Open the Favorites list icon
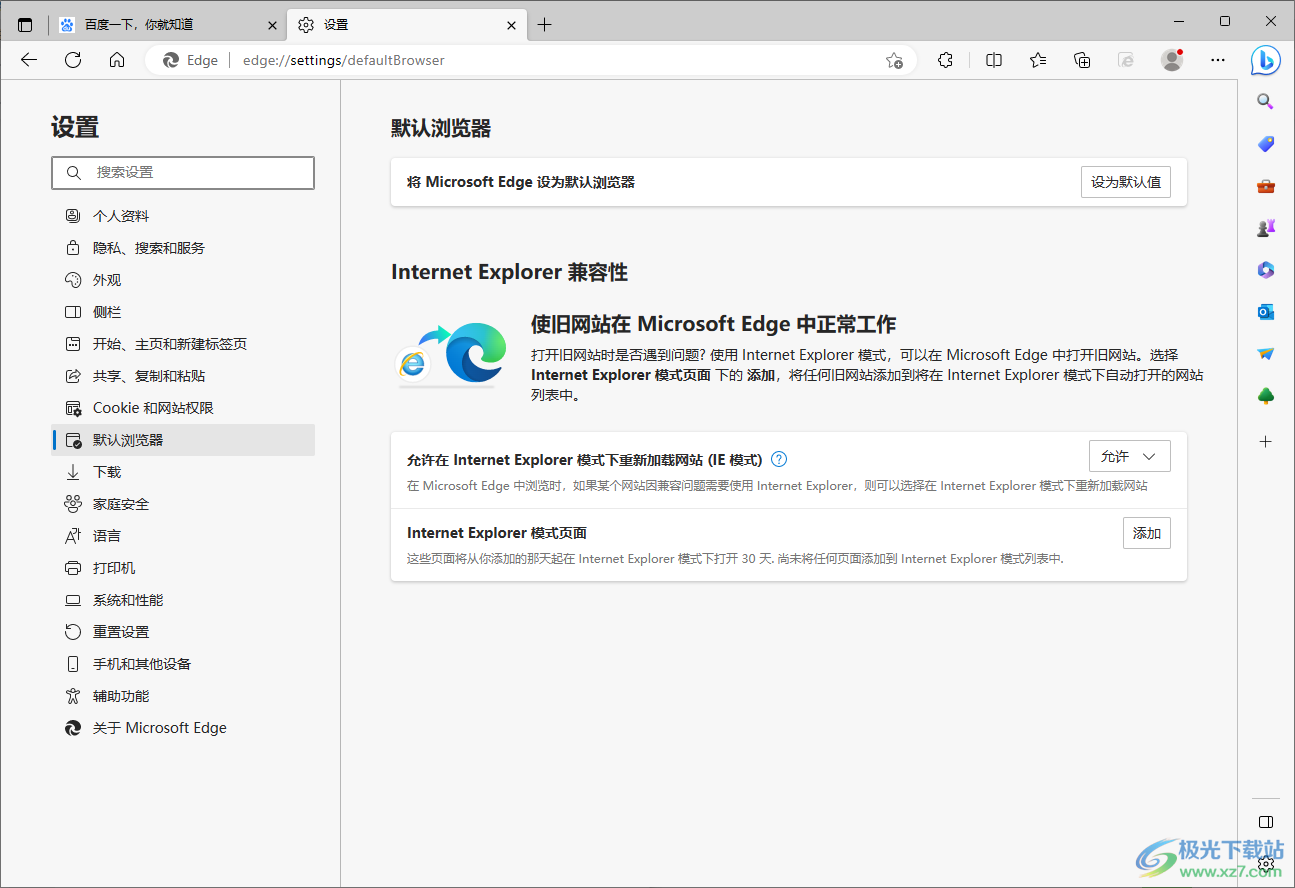The height and width of the screenshot is (888, 1295). (1038, 60)
